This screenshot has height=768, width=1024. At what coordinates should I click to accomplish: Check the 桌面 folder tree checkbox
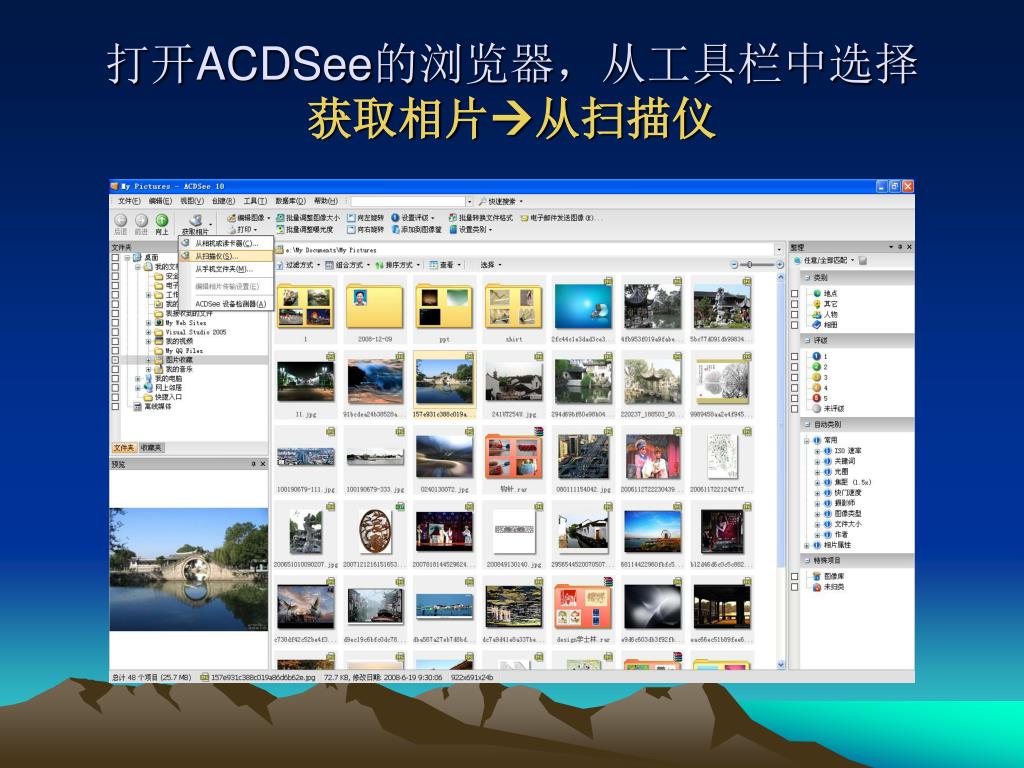click(x=116, y=257)
